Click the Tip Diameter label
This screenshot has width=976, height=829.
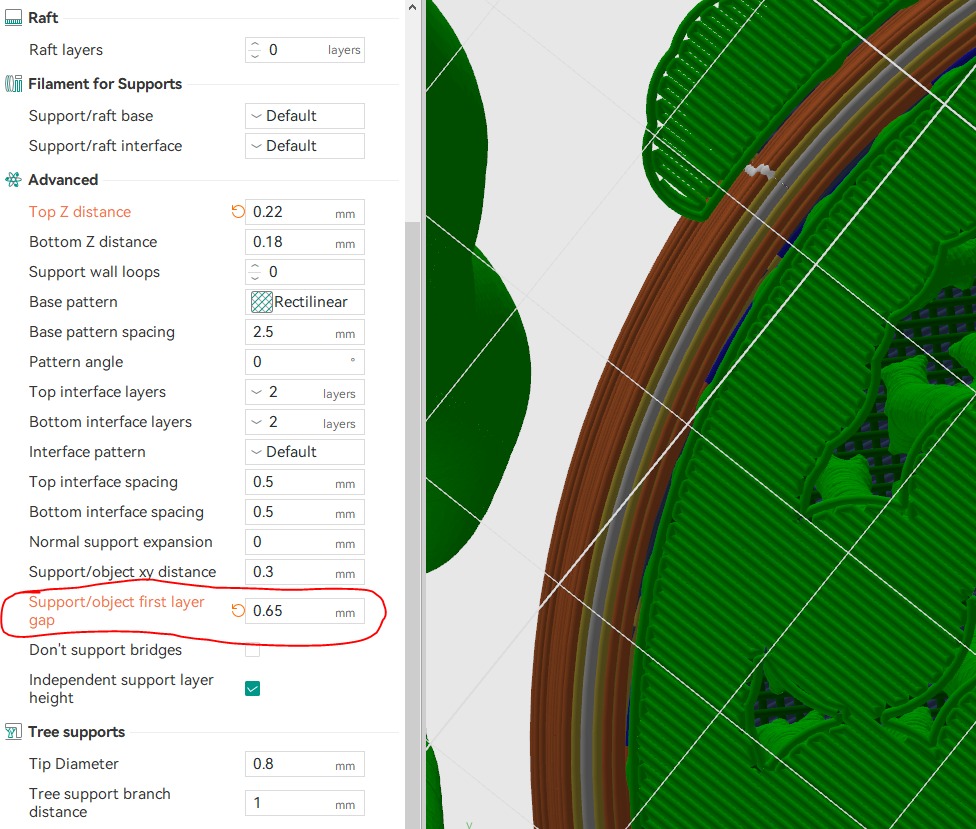coord(73,764)
